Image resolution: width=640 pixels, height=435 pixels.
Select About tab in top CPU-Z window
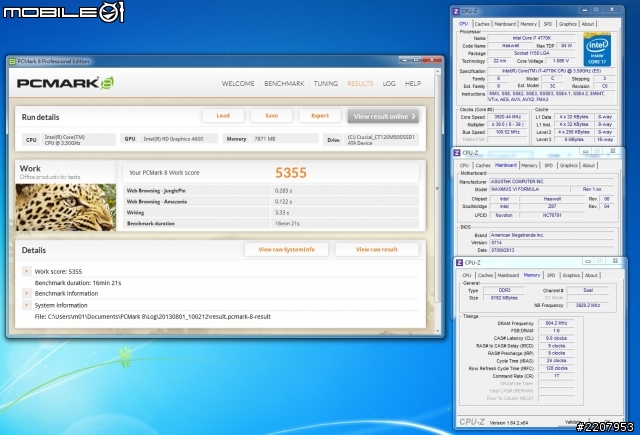pos(588,24)
